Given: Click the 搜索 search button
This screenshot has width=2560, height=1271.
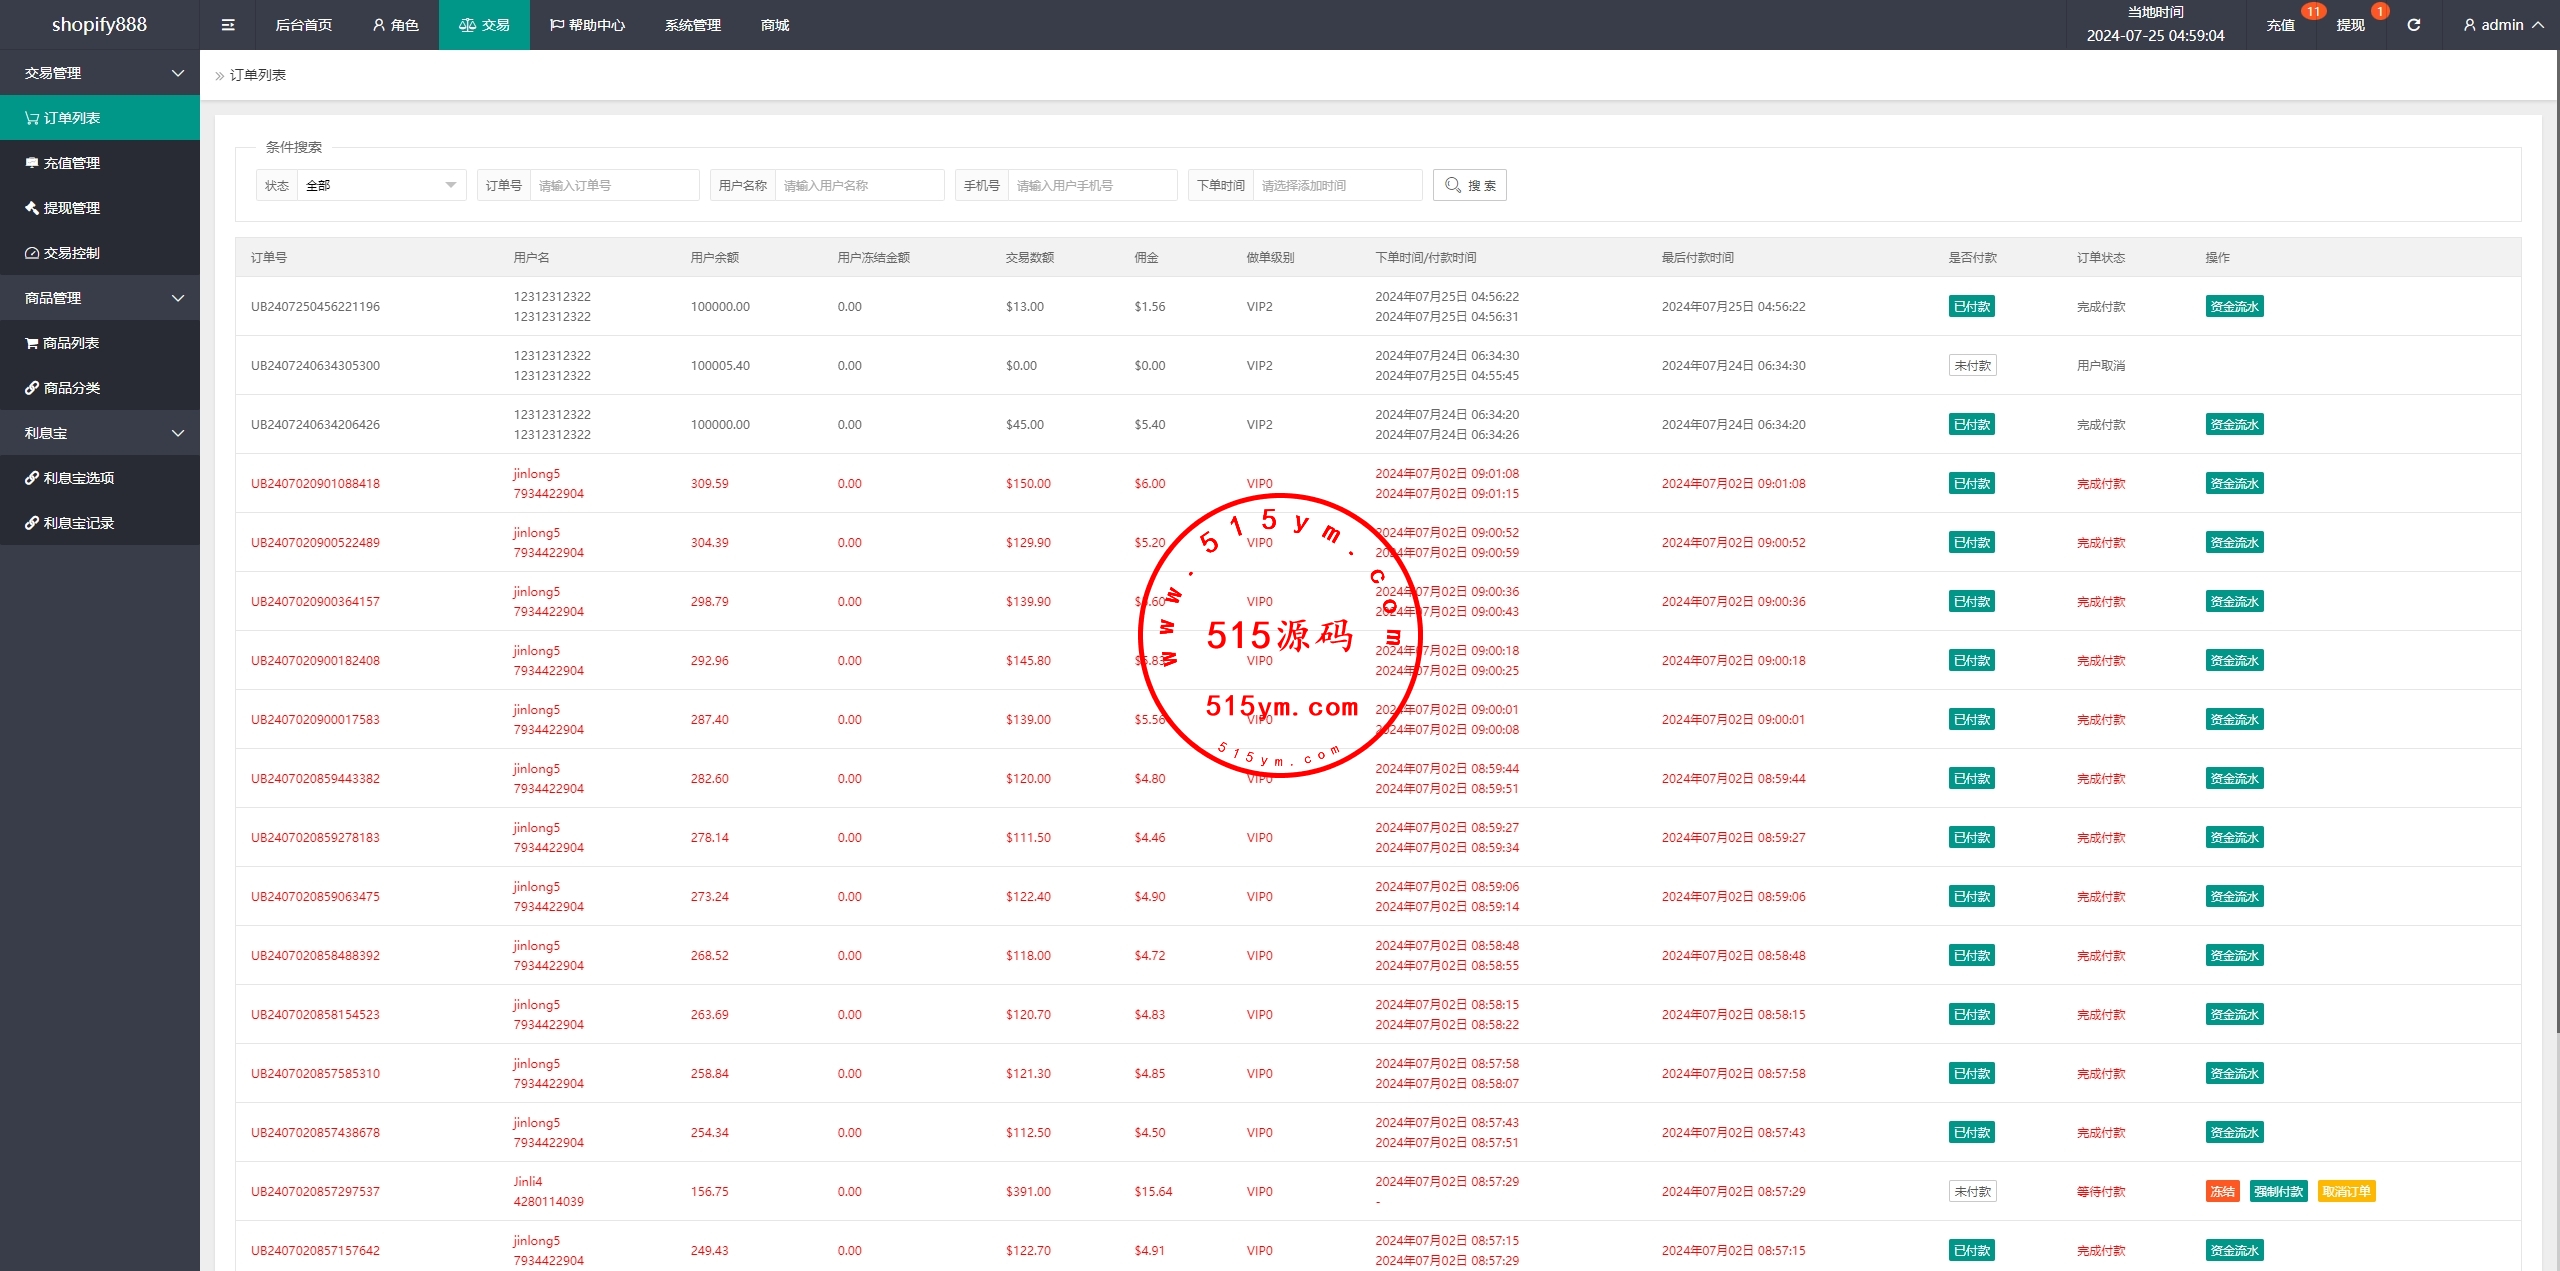Looking at the screenshot, I should click(1469, 185).
